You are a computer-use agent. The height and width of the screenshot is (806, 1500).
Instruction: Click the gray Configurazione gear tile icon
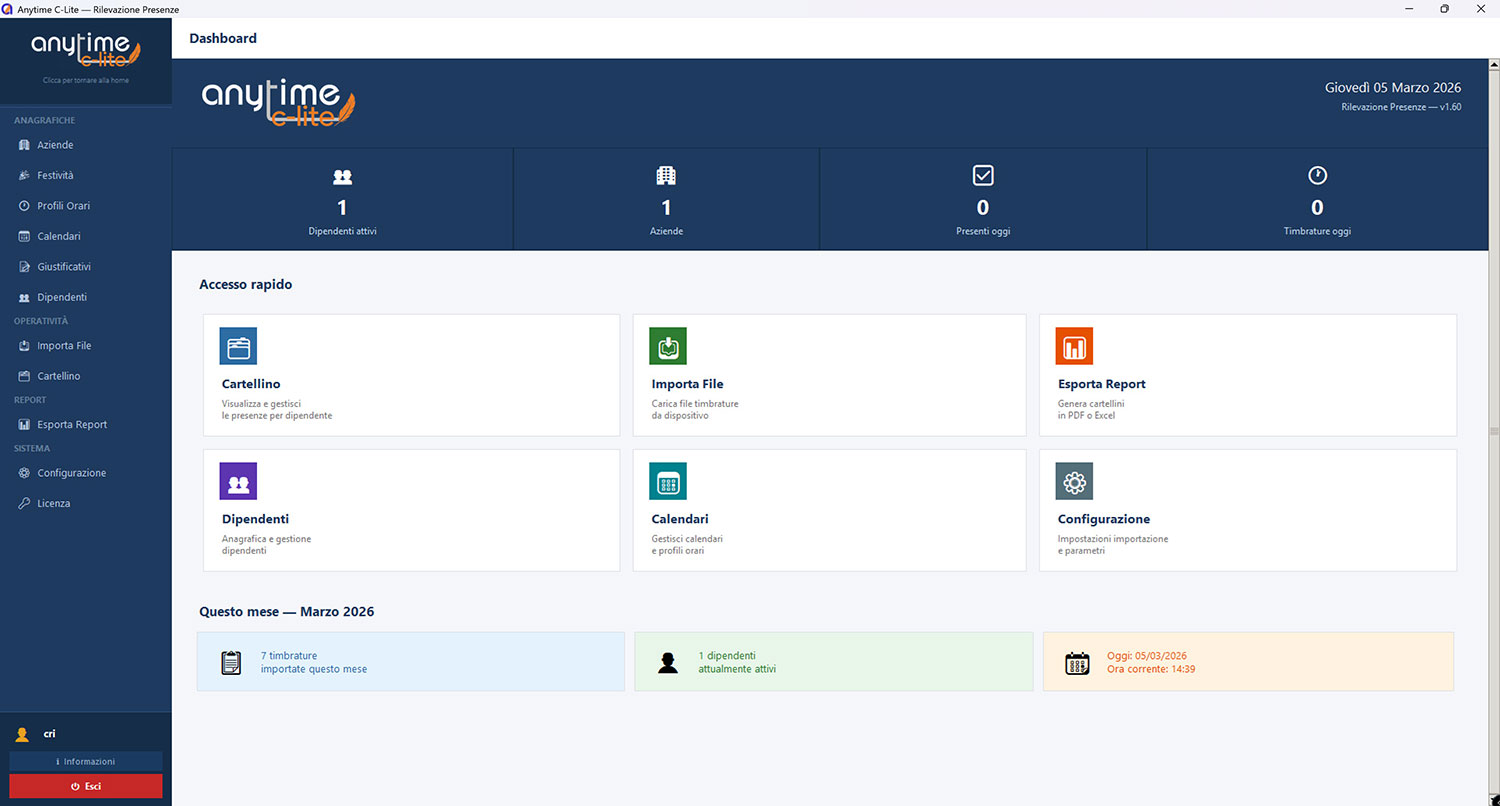1074,481
